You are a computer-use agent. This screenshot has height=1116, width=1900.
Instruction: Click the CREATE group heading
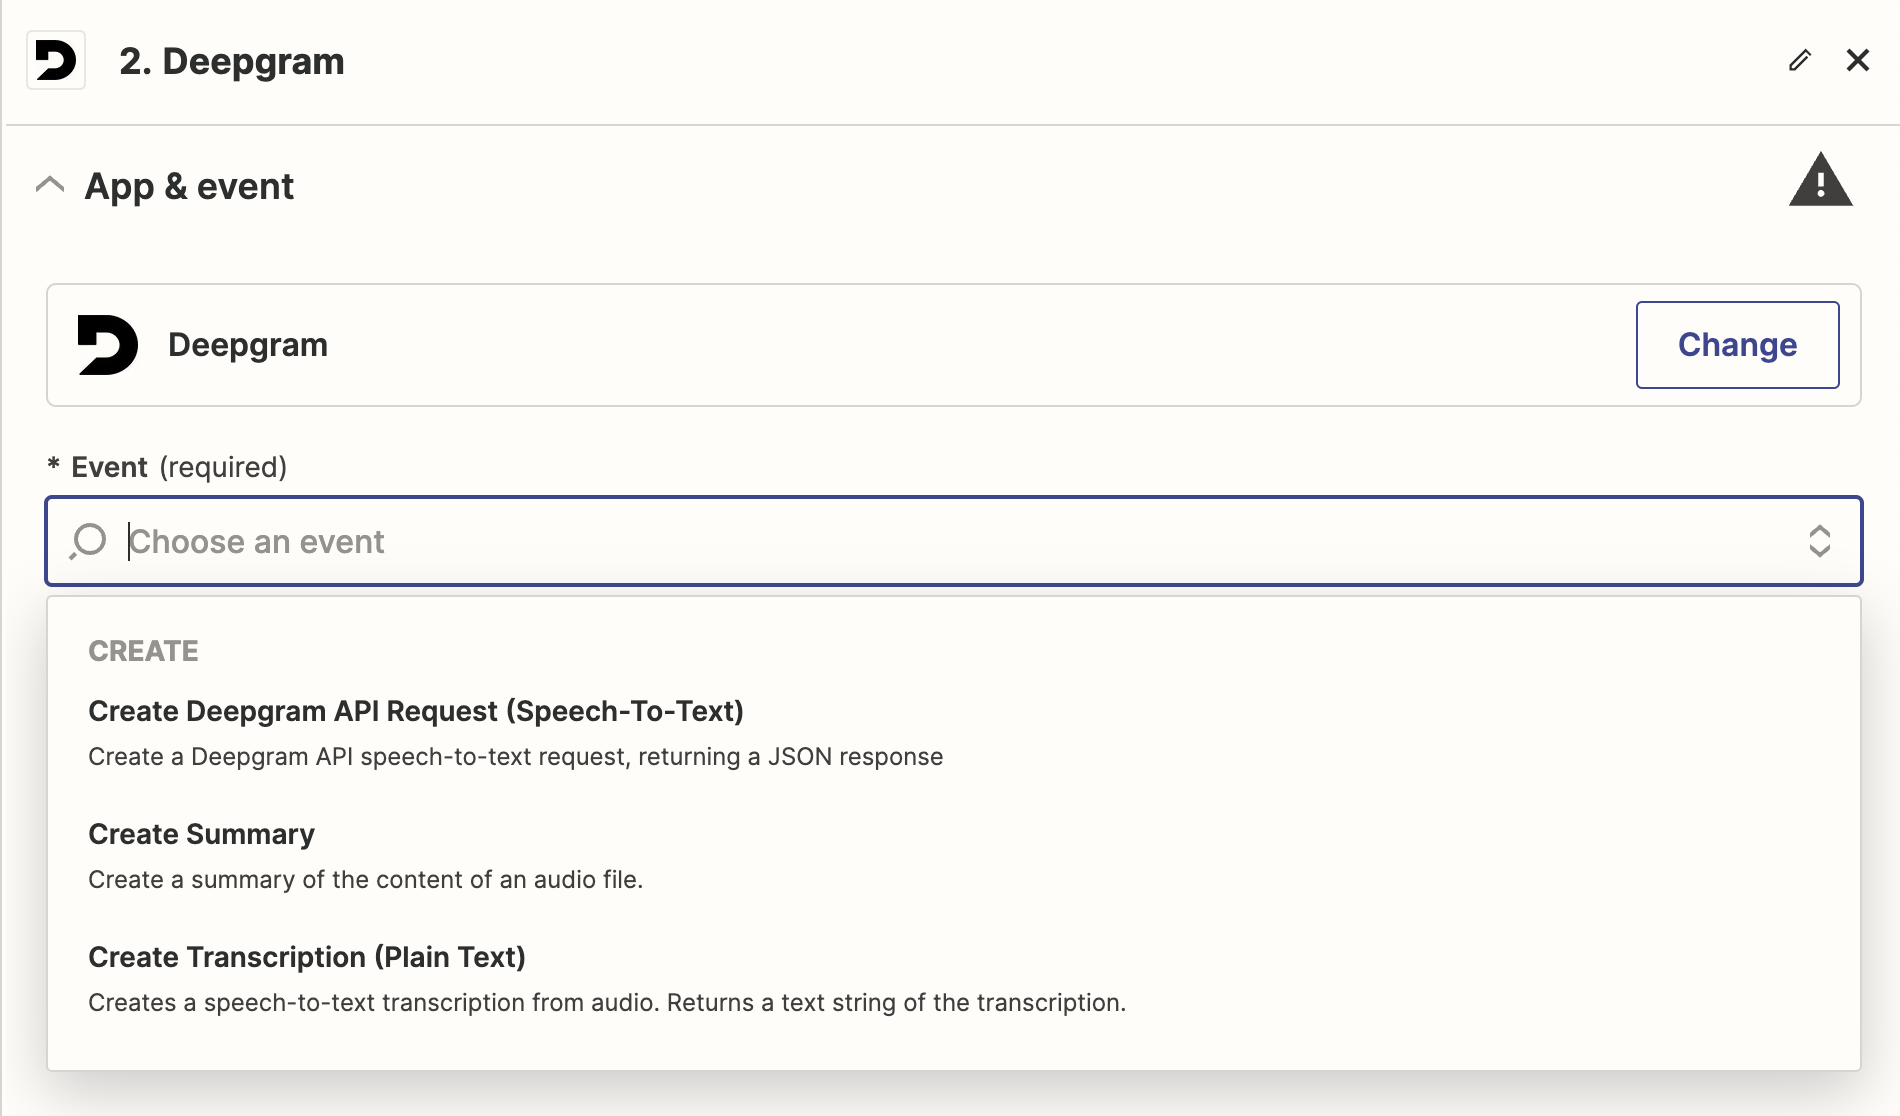[143, 651]
